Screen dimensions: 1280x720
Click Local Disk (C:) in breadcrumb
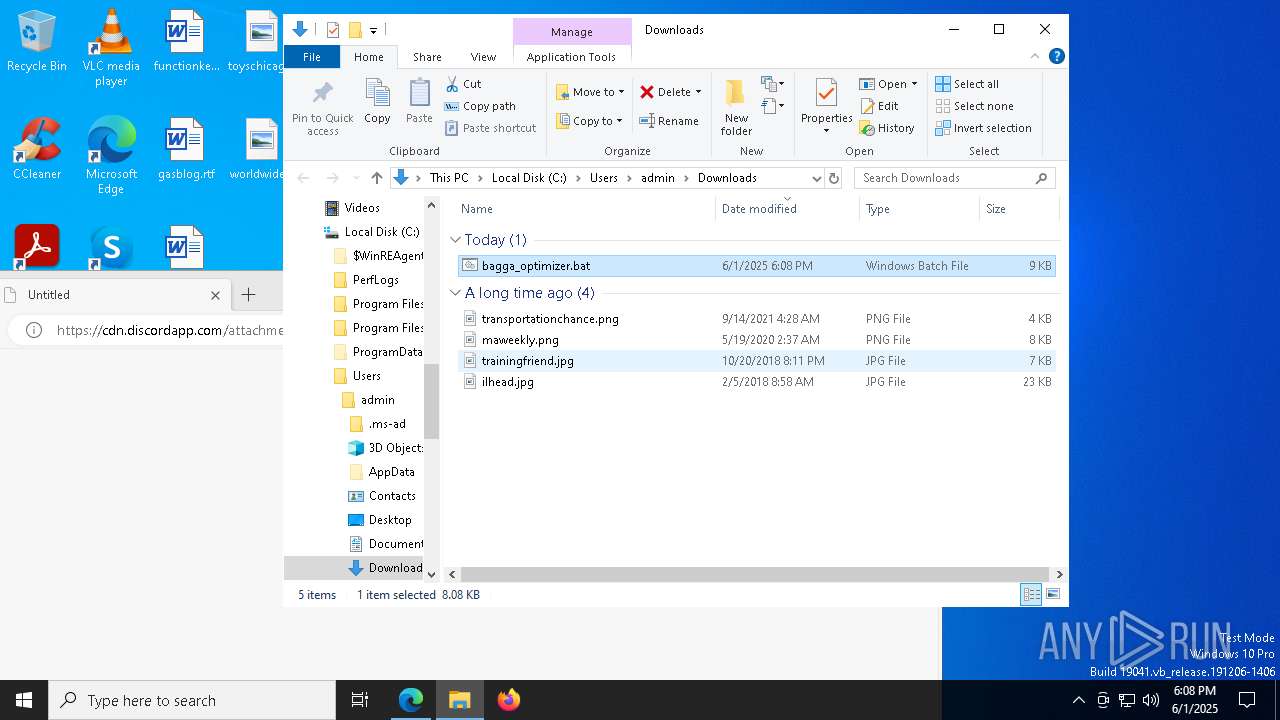pyautogui.click(x=529, y=178)
